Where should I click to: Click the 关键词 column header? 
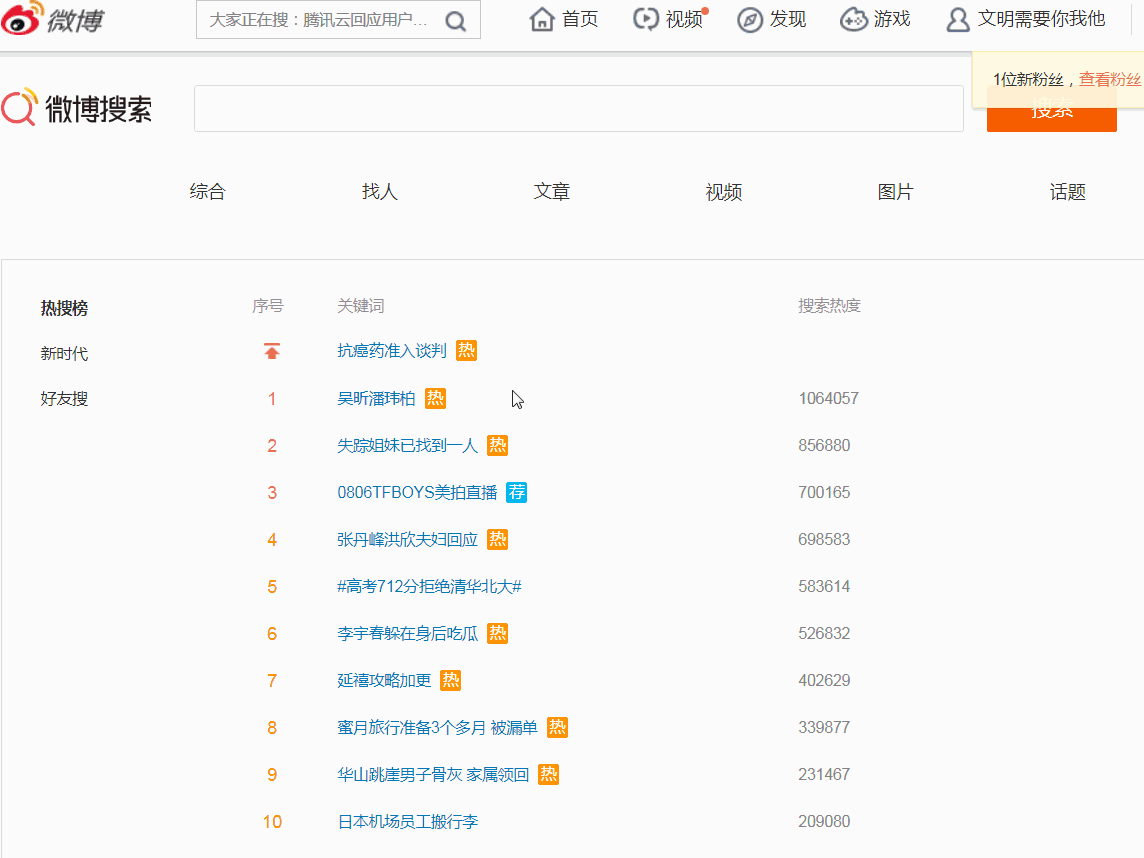[360, 306]
